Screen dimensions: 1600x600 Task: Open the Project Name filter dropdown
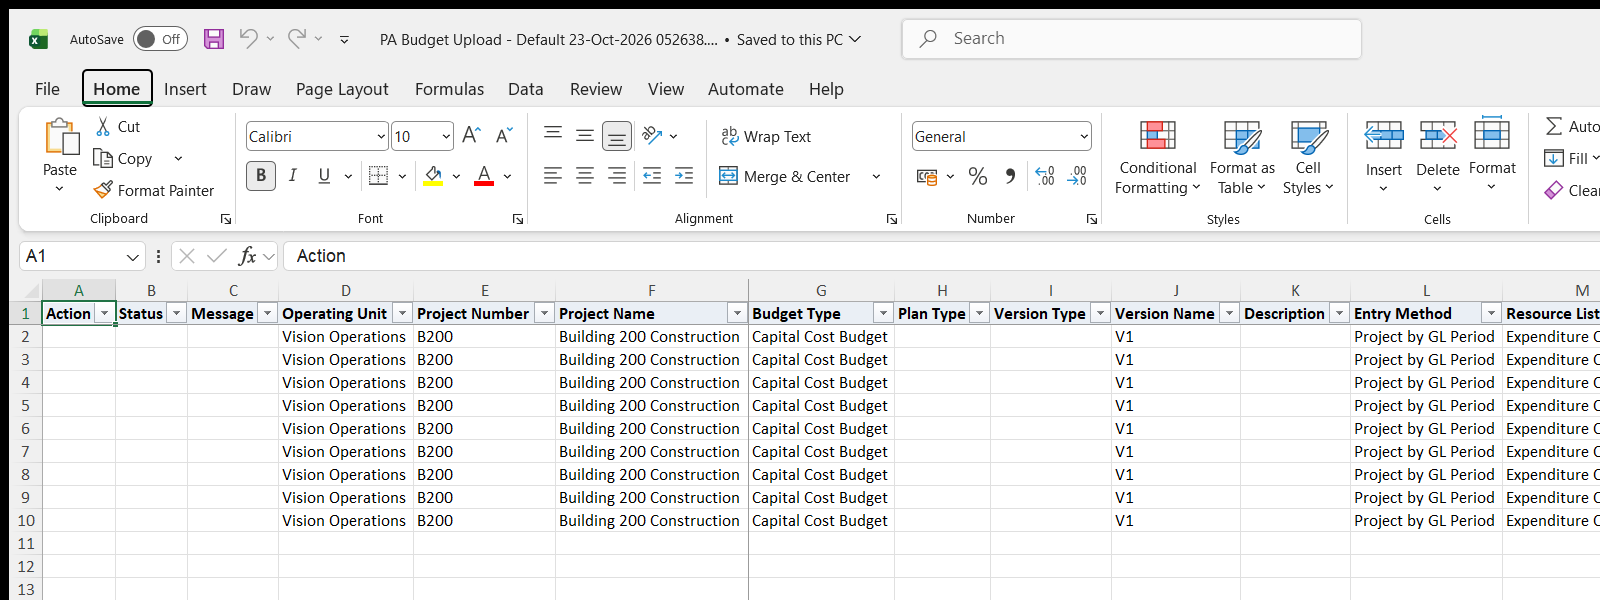[x=737, y=313]
